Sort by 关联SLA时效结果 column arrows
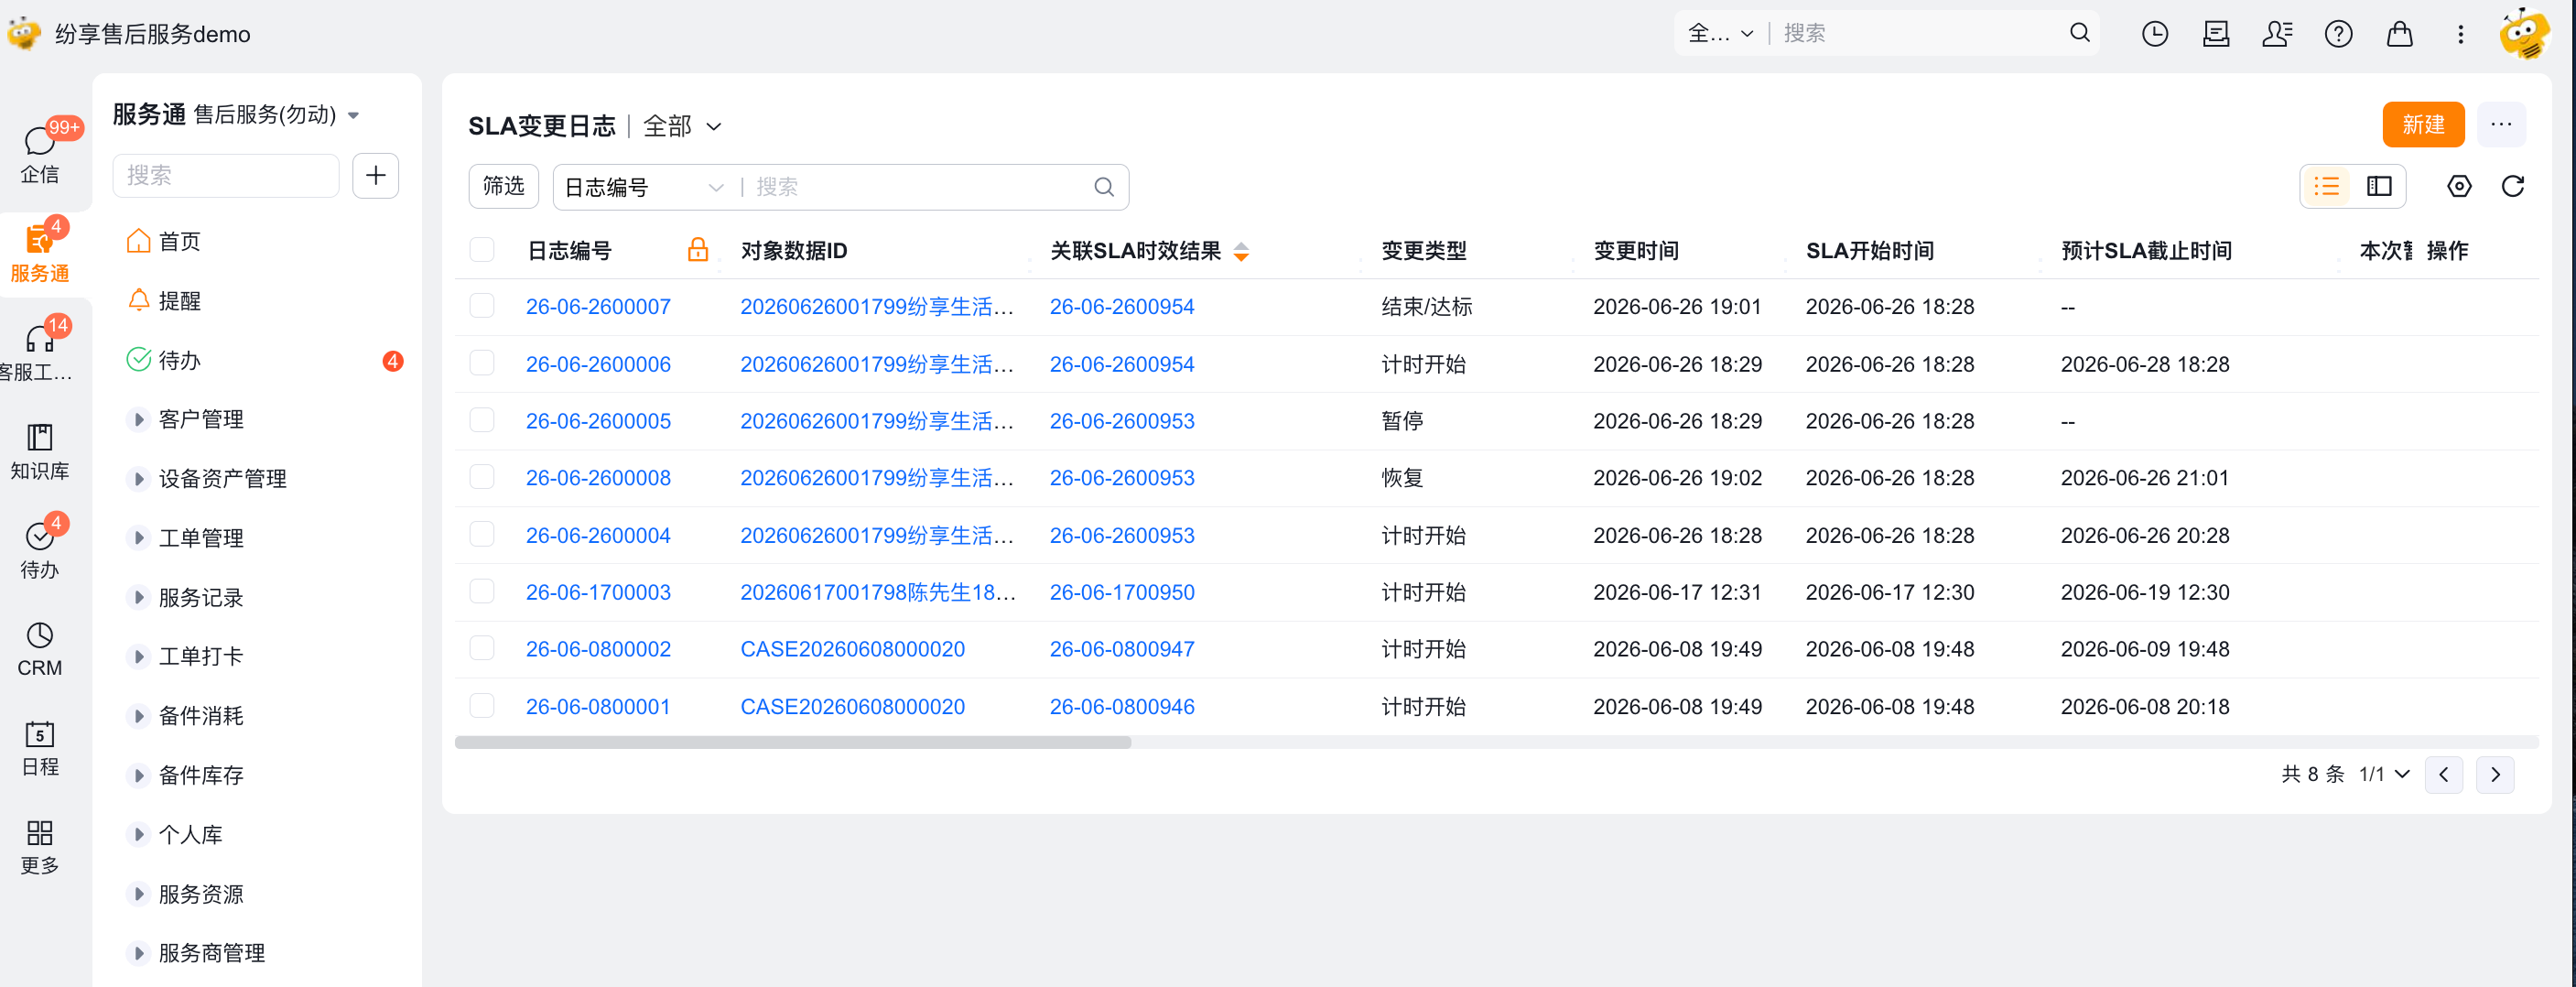Screen dimensions: 2576x987 point(1241,251)
